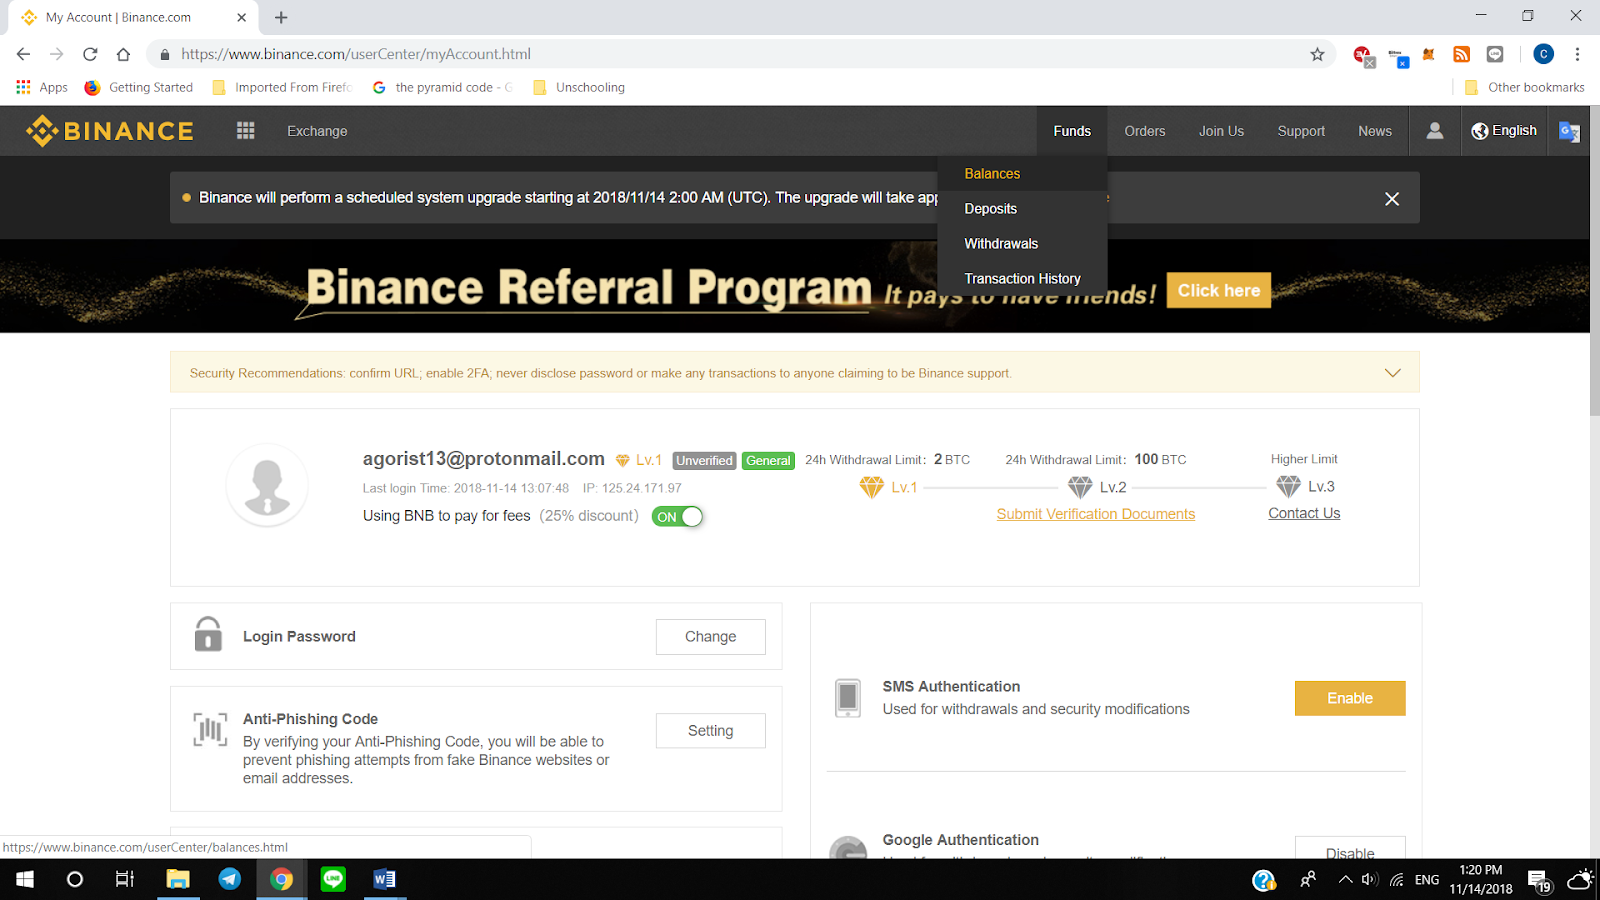Select Deposits from Funds menu
The image size is (1600, 900).
[1022, 209]
